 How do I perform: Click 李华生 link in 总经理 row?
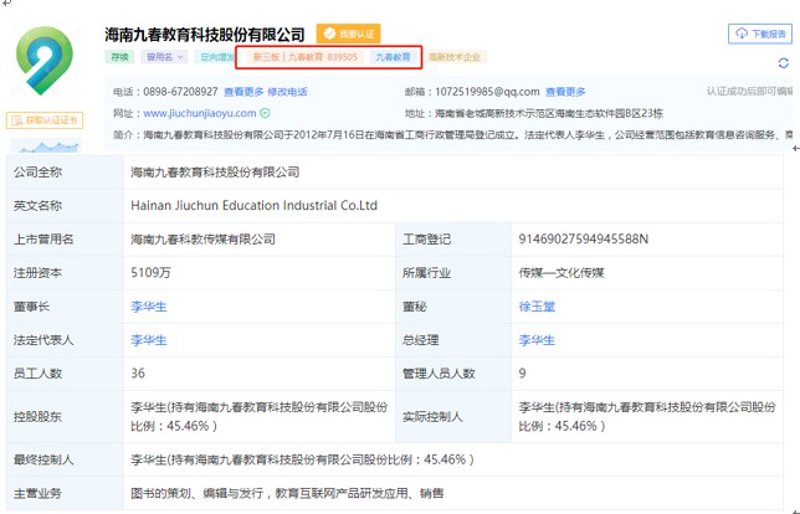tap(537, 340)
